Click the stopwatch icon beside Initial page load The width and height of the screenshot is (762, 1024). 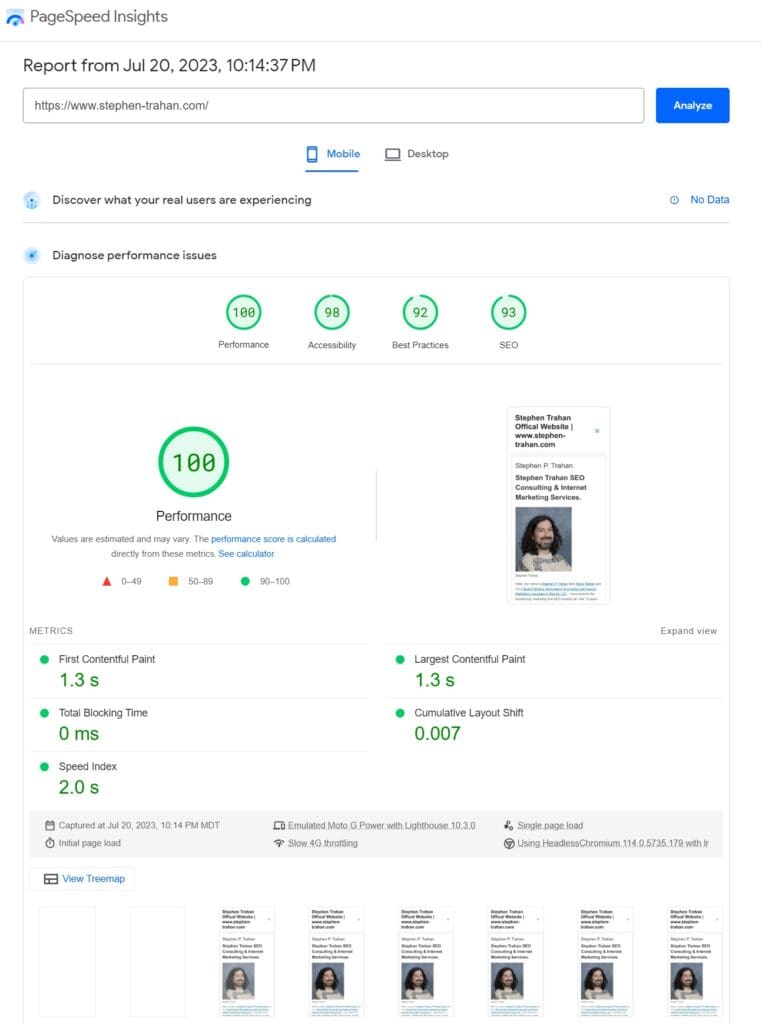tap(50, 843)
